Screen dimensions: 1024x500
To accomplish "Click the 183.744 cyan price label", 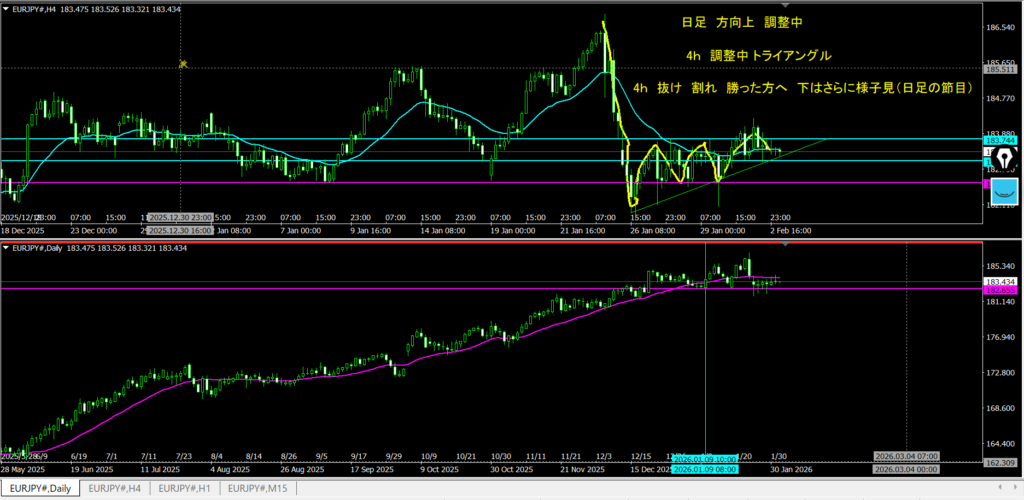I will tap(1001, 140).
